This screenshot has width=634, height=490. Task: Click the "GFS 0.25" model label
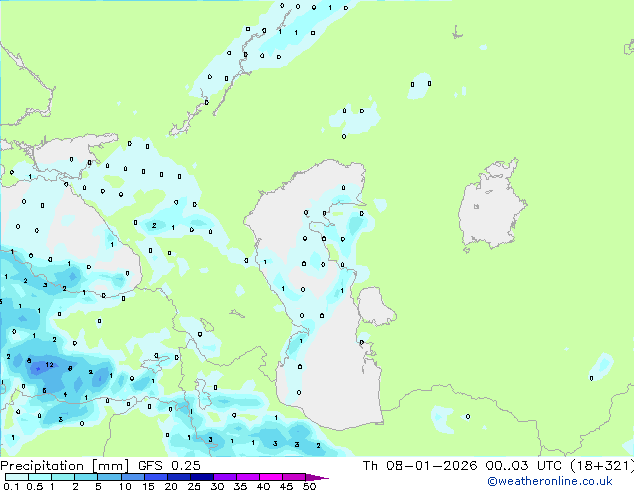click(169, 466)
